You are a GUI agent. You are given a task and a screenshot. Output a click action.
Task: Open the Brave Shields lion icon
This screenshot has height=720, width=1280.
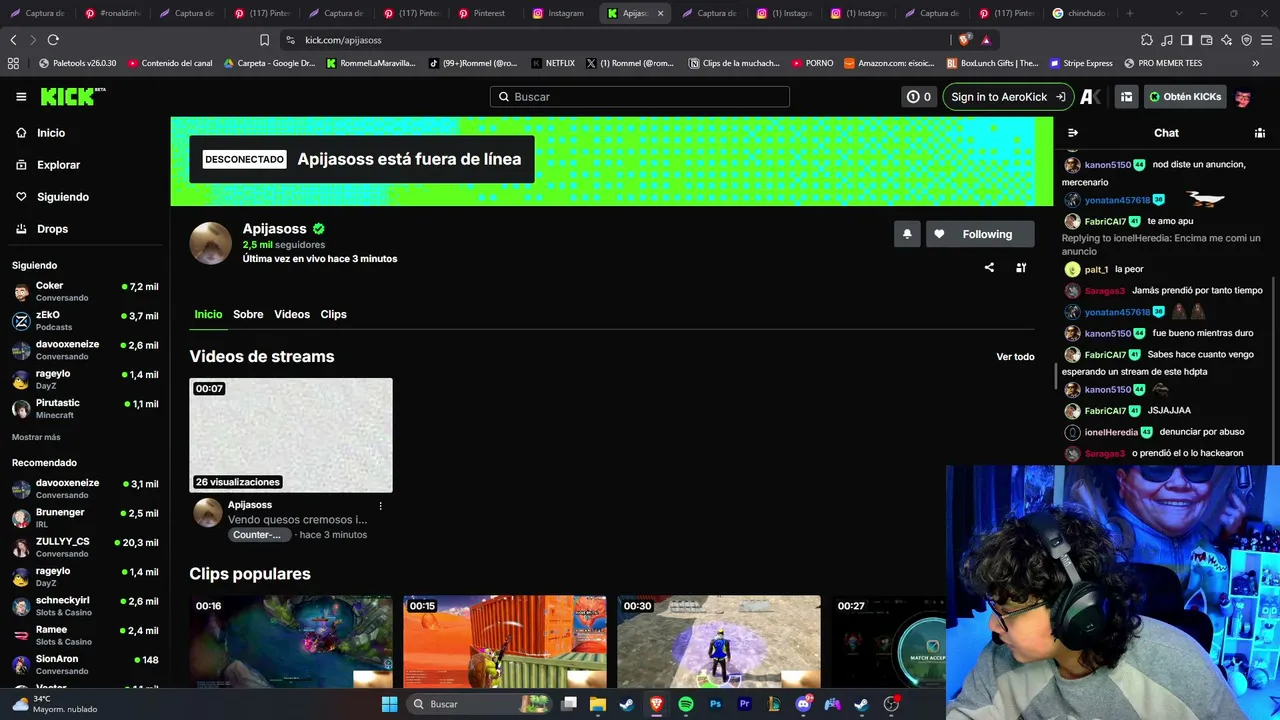[x=964, y=40]
